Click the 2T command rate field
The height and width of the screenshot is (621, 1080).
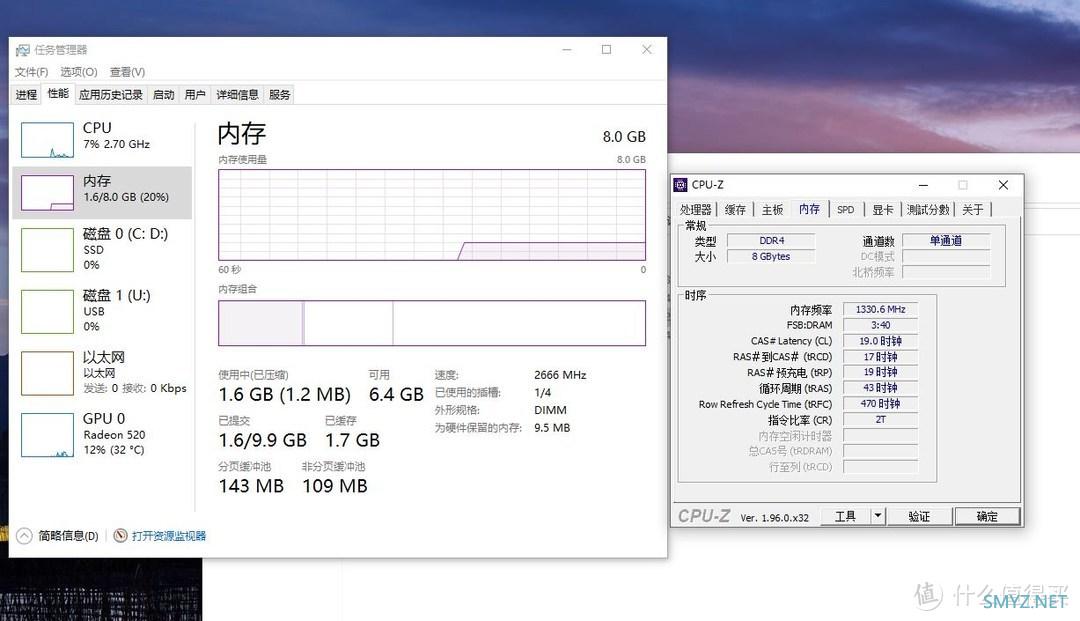tap(880, 419)
